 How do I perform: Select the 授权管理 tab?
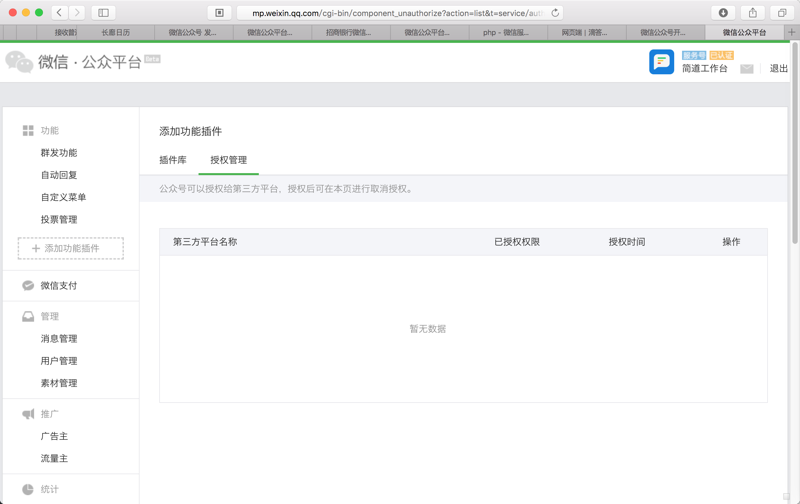coord(229,160)
